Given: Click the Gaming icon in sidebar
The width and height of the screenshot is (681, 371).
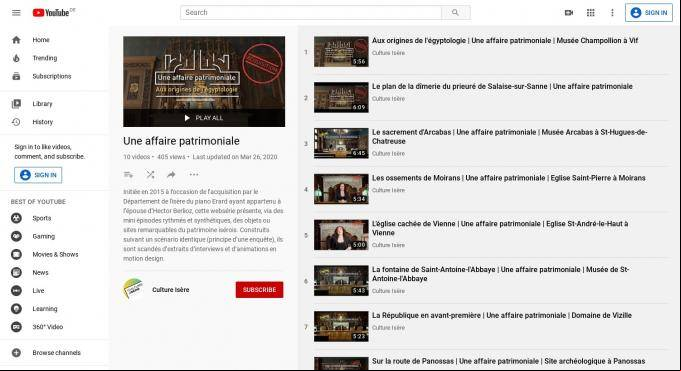Looking at the screenshot, I should tap(16, 236).
